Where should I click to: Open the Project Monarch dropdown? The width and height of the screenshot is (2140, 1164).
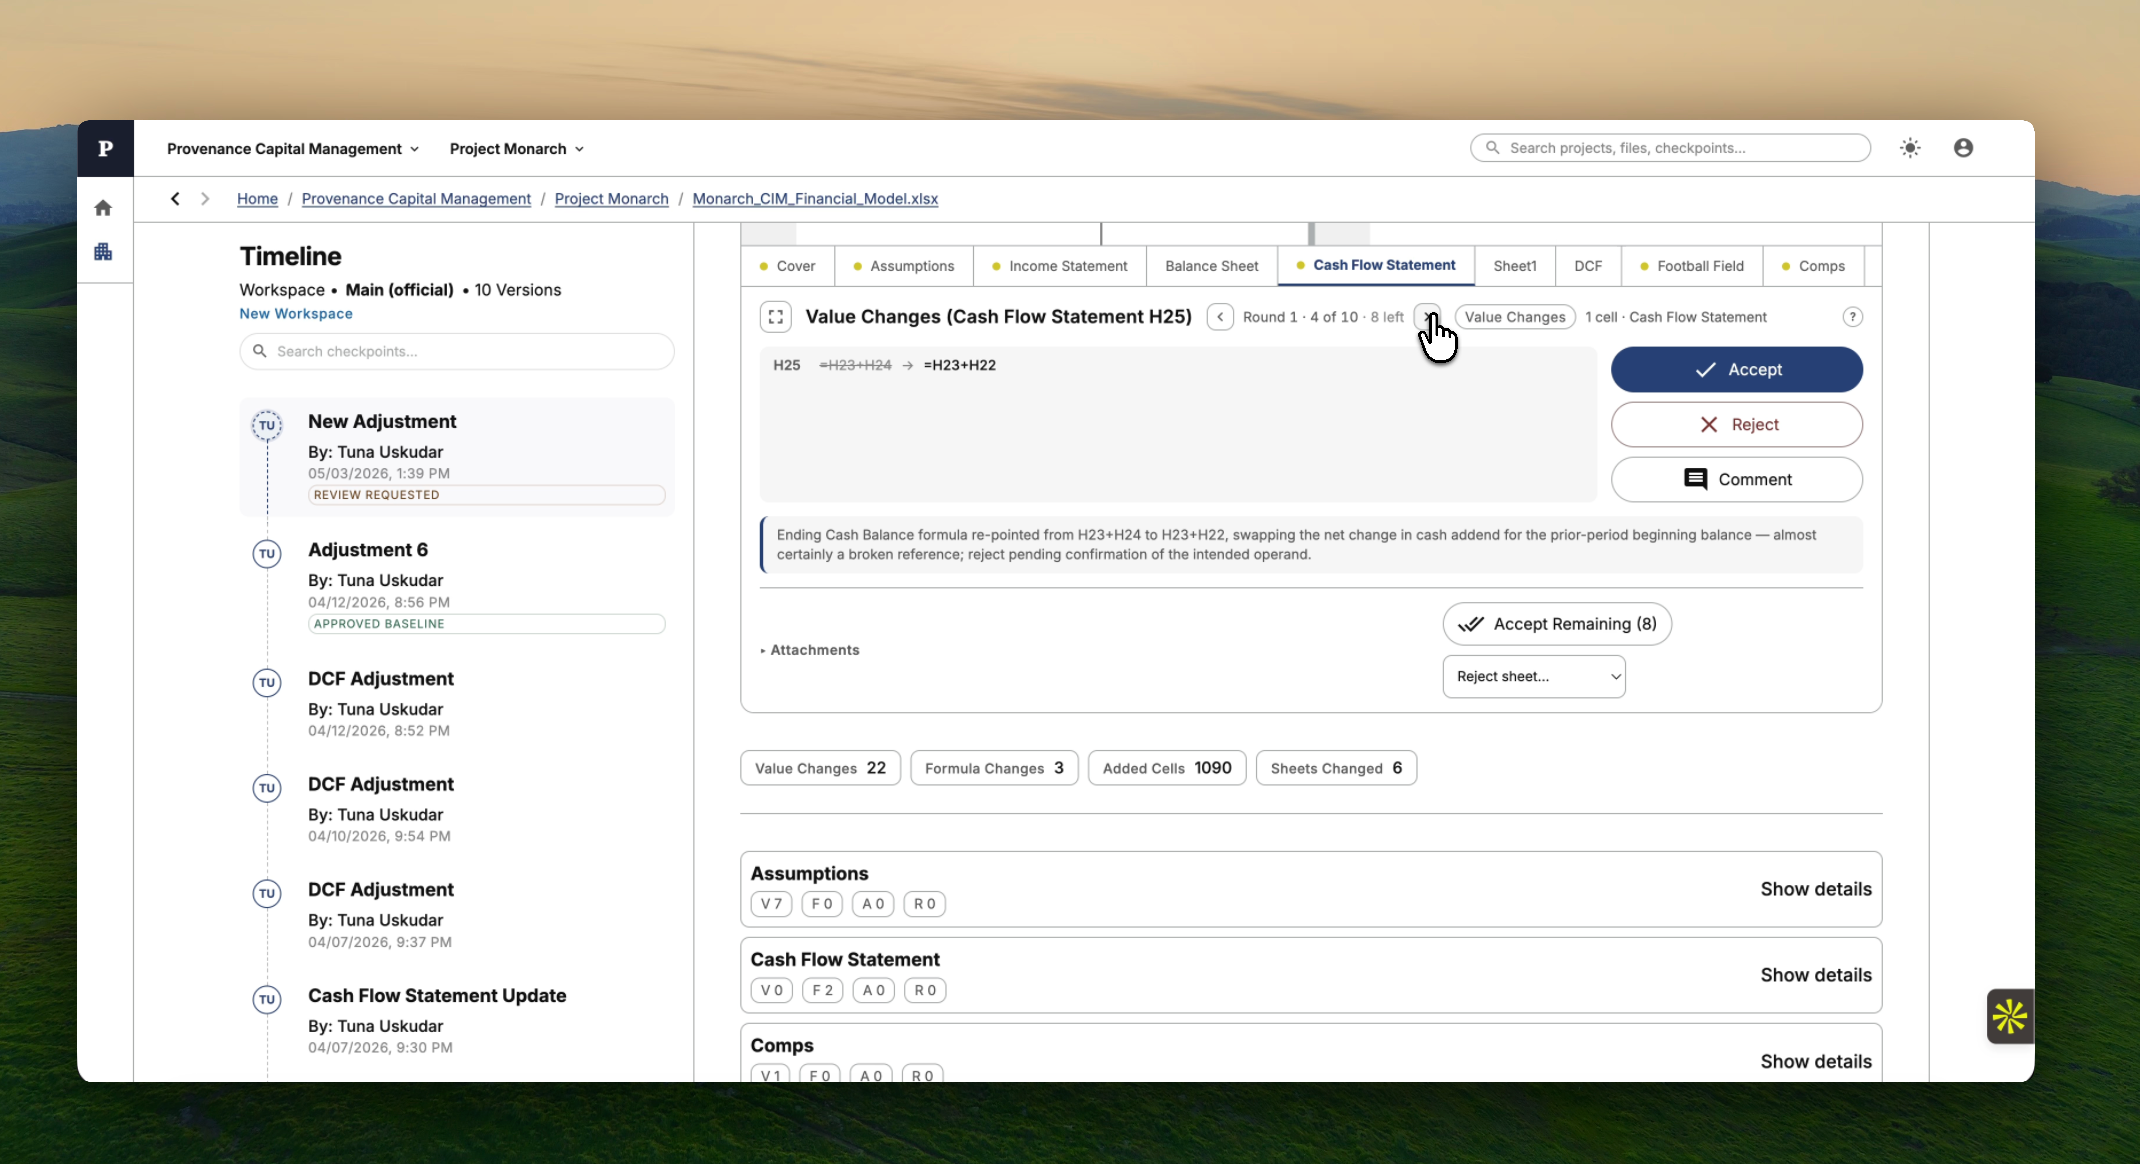pyautogui.click(x=517, y=149)
